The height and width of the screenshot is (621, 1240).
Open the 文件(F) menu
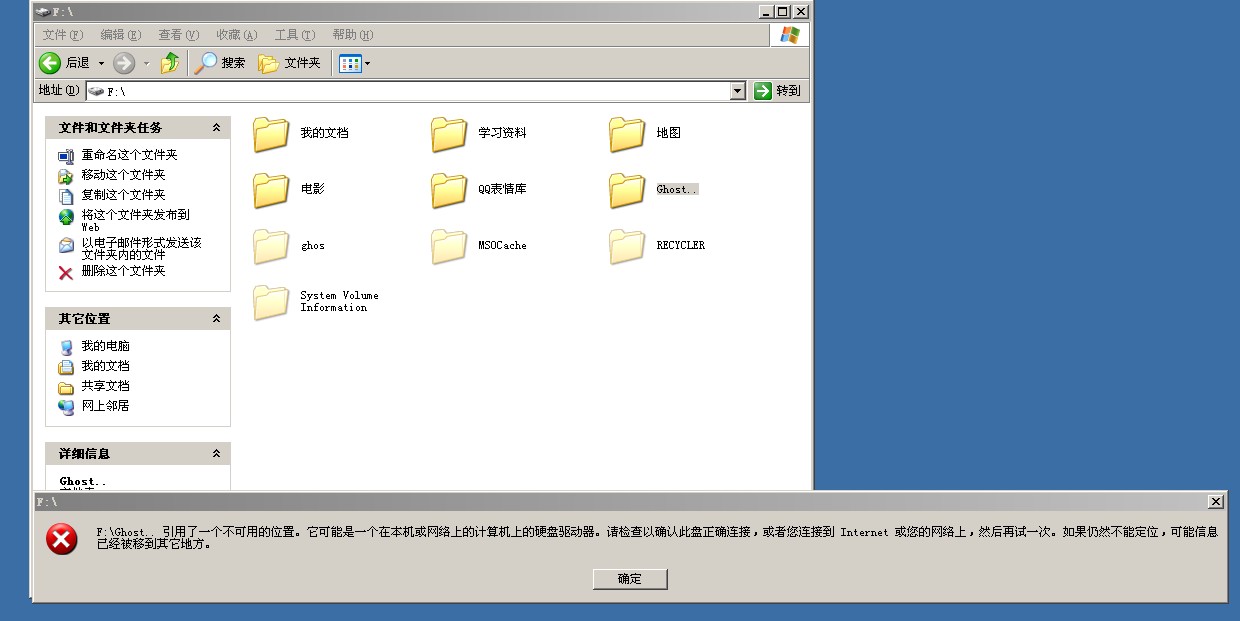click(62, 35)
